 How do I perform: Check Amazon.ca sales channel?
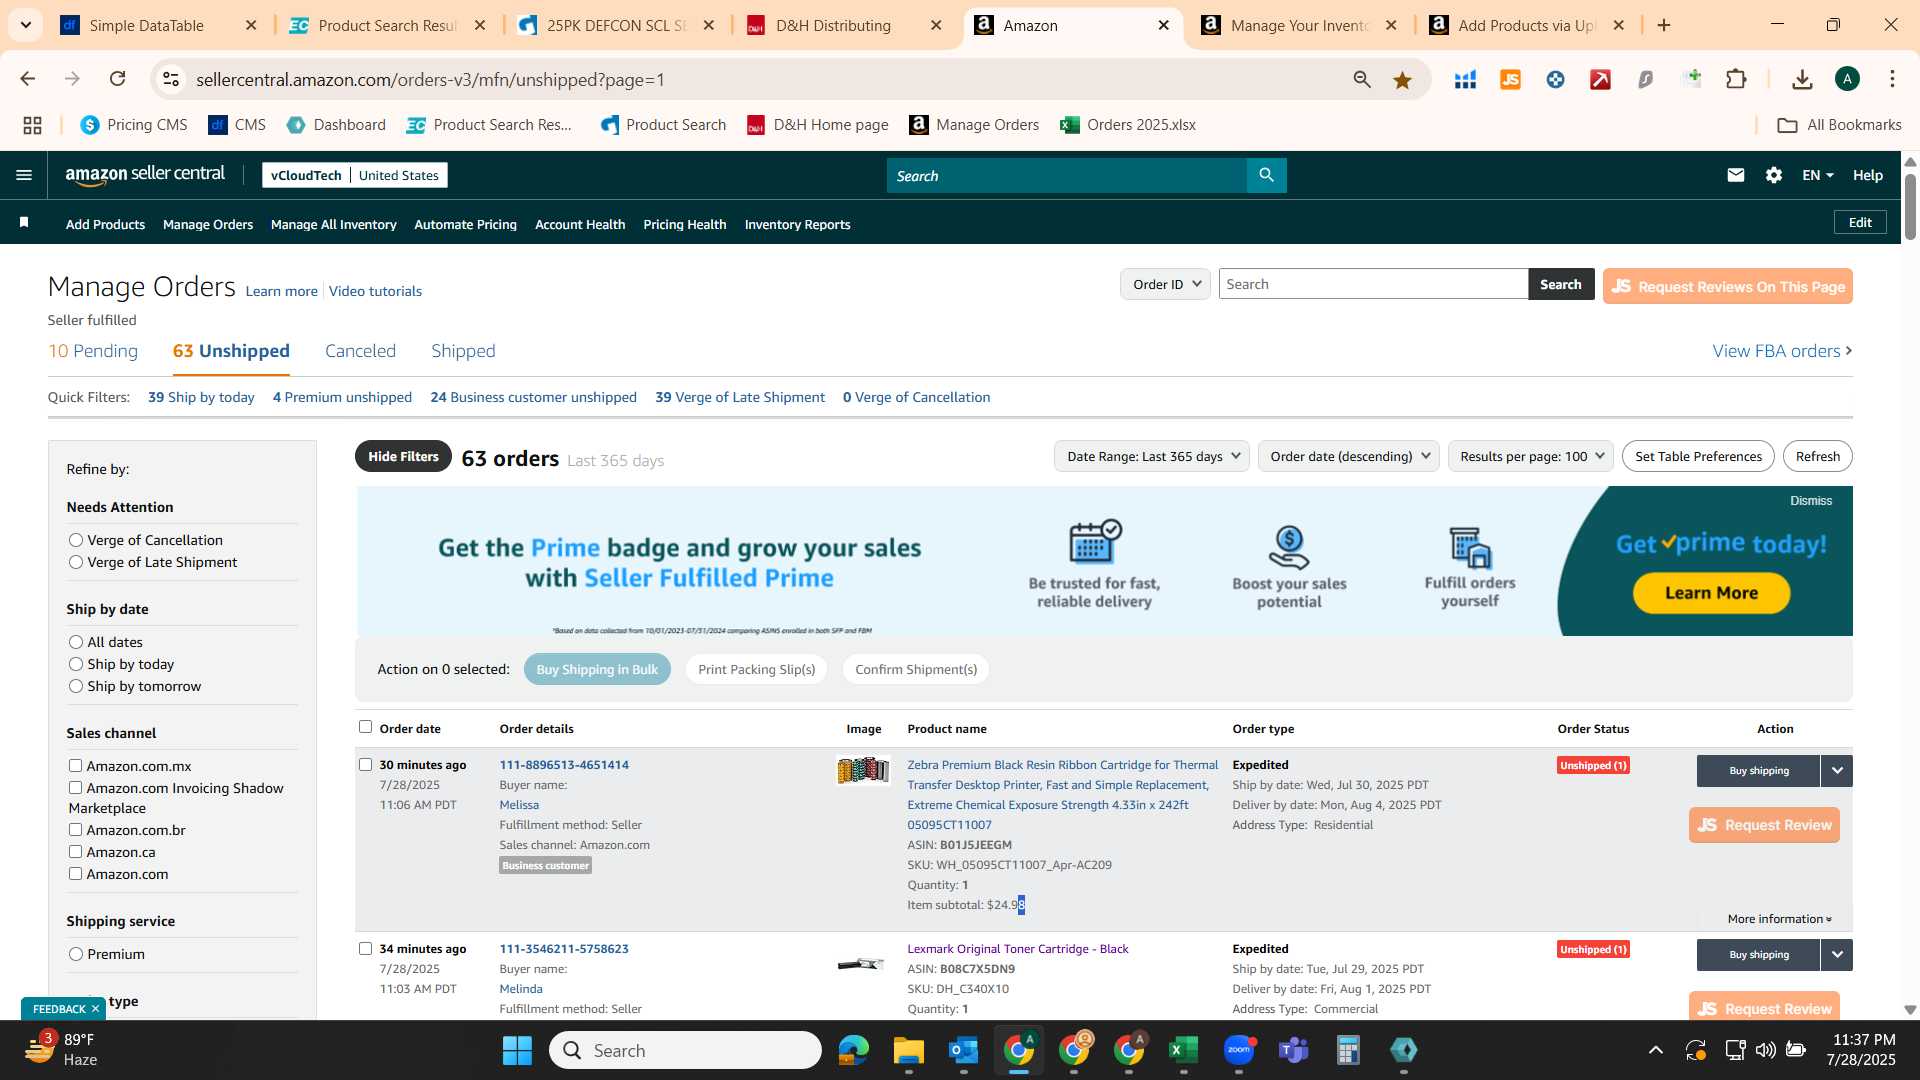point(75,851)
